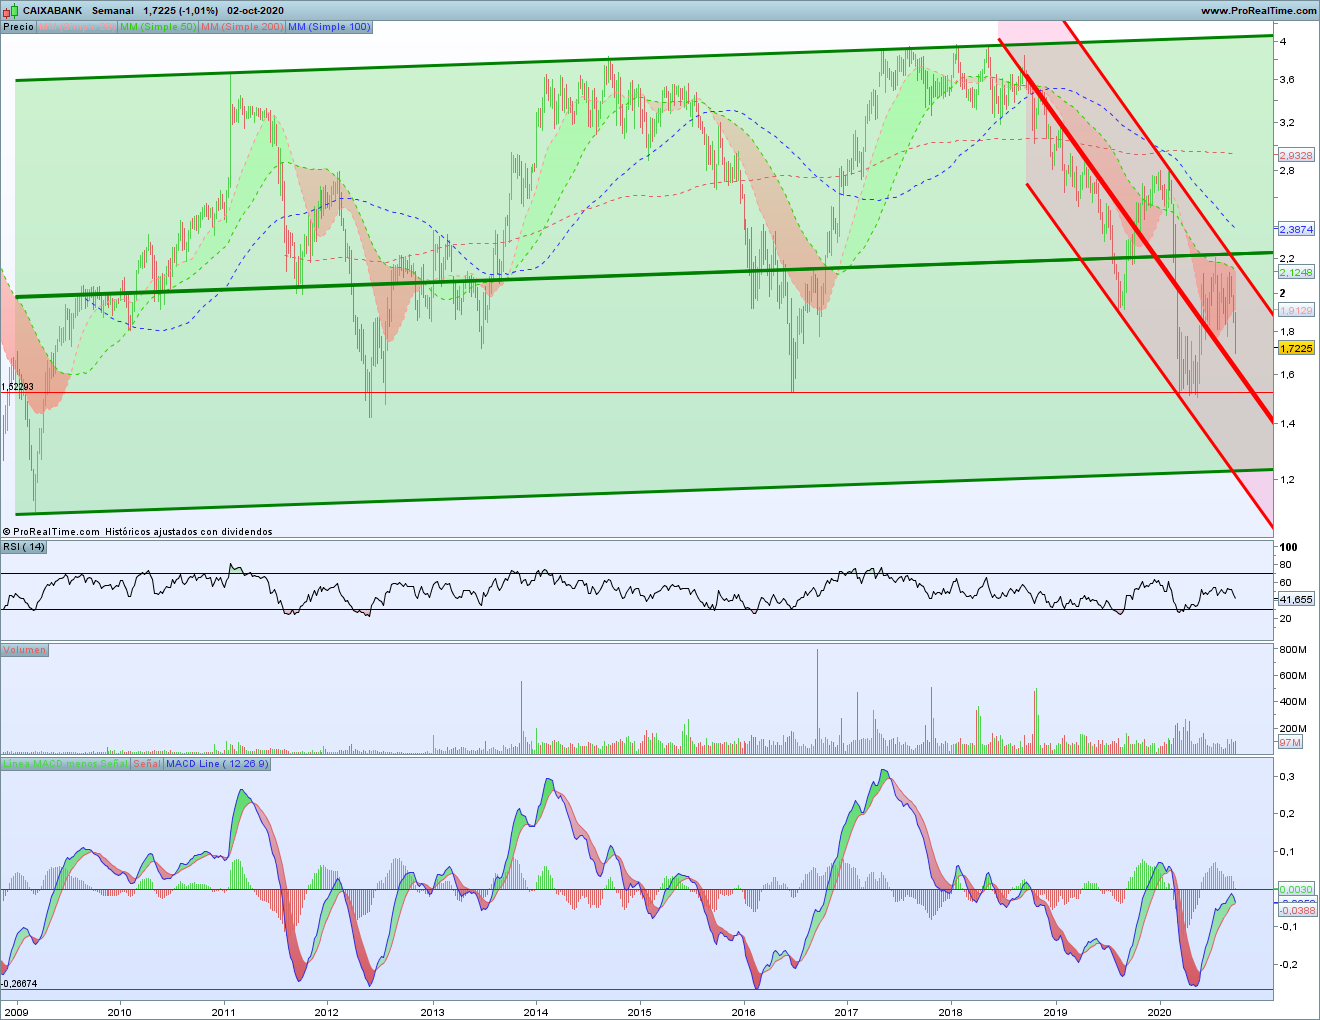Click the blue 2,3874 price tag
Screen dimensions: 1320x1020
1296,230
